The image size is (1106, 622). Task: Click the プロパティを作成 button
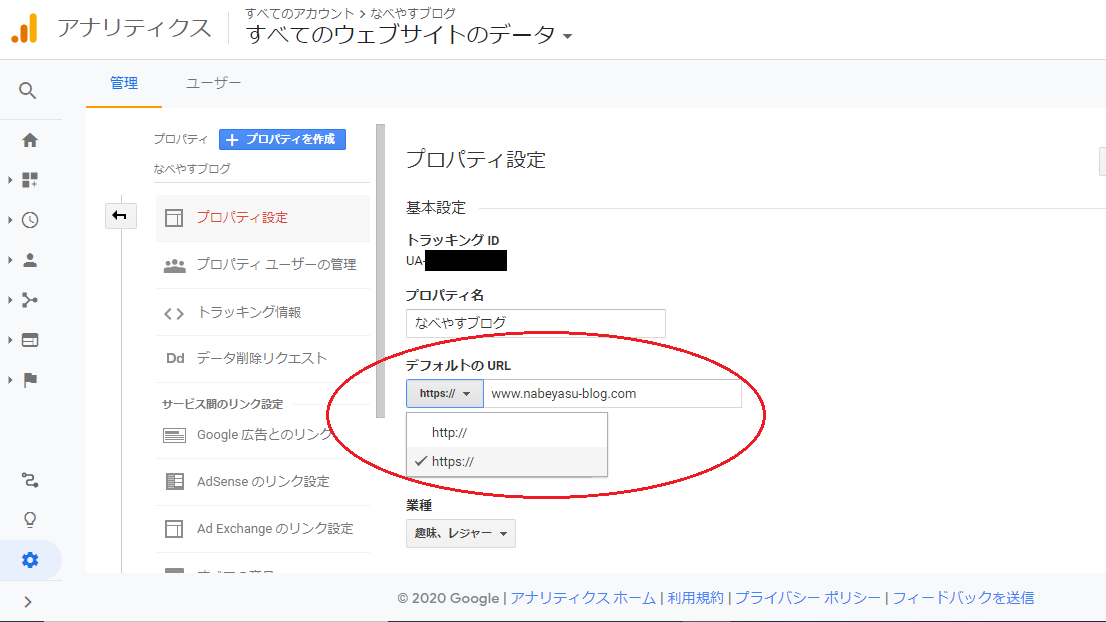pos(282,140)
